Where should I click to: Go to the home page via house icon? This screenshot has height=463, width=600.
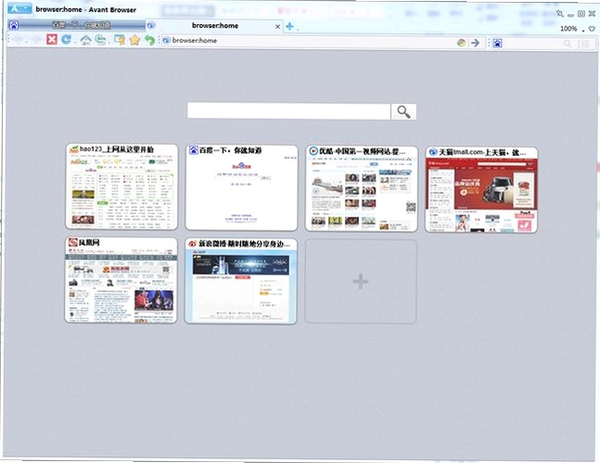pyautogui.click(x=86, y=39)
